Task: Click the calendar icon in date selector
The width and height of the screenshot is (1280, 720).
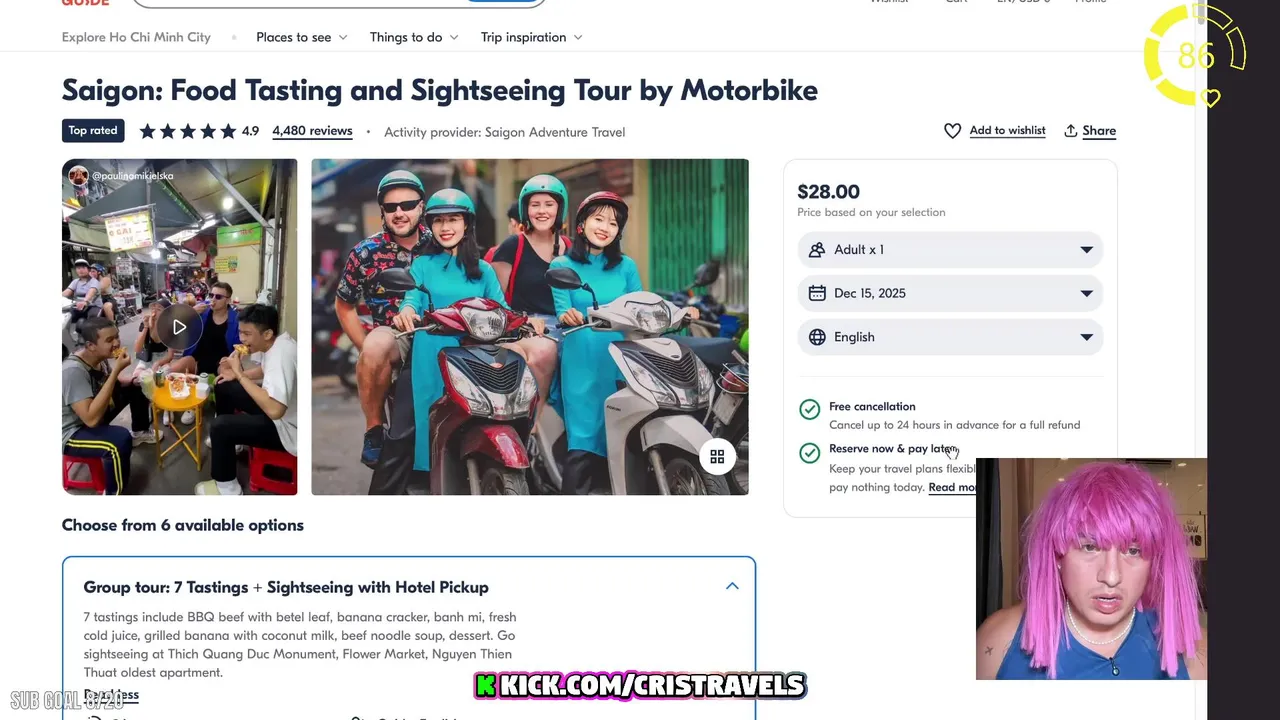Action: [817, 293]
